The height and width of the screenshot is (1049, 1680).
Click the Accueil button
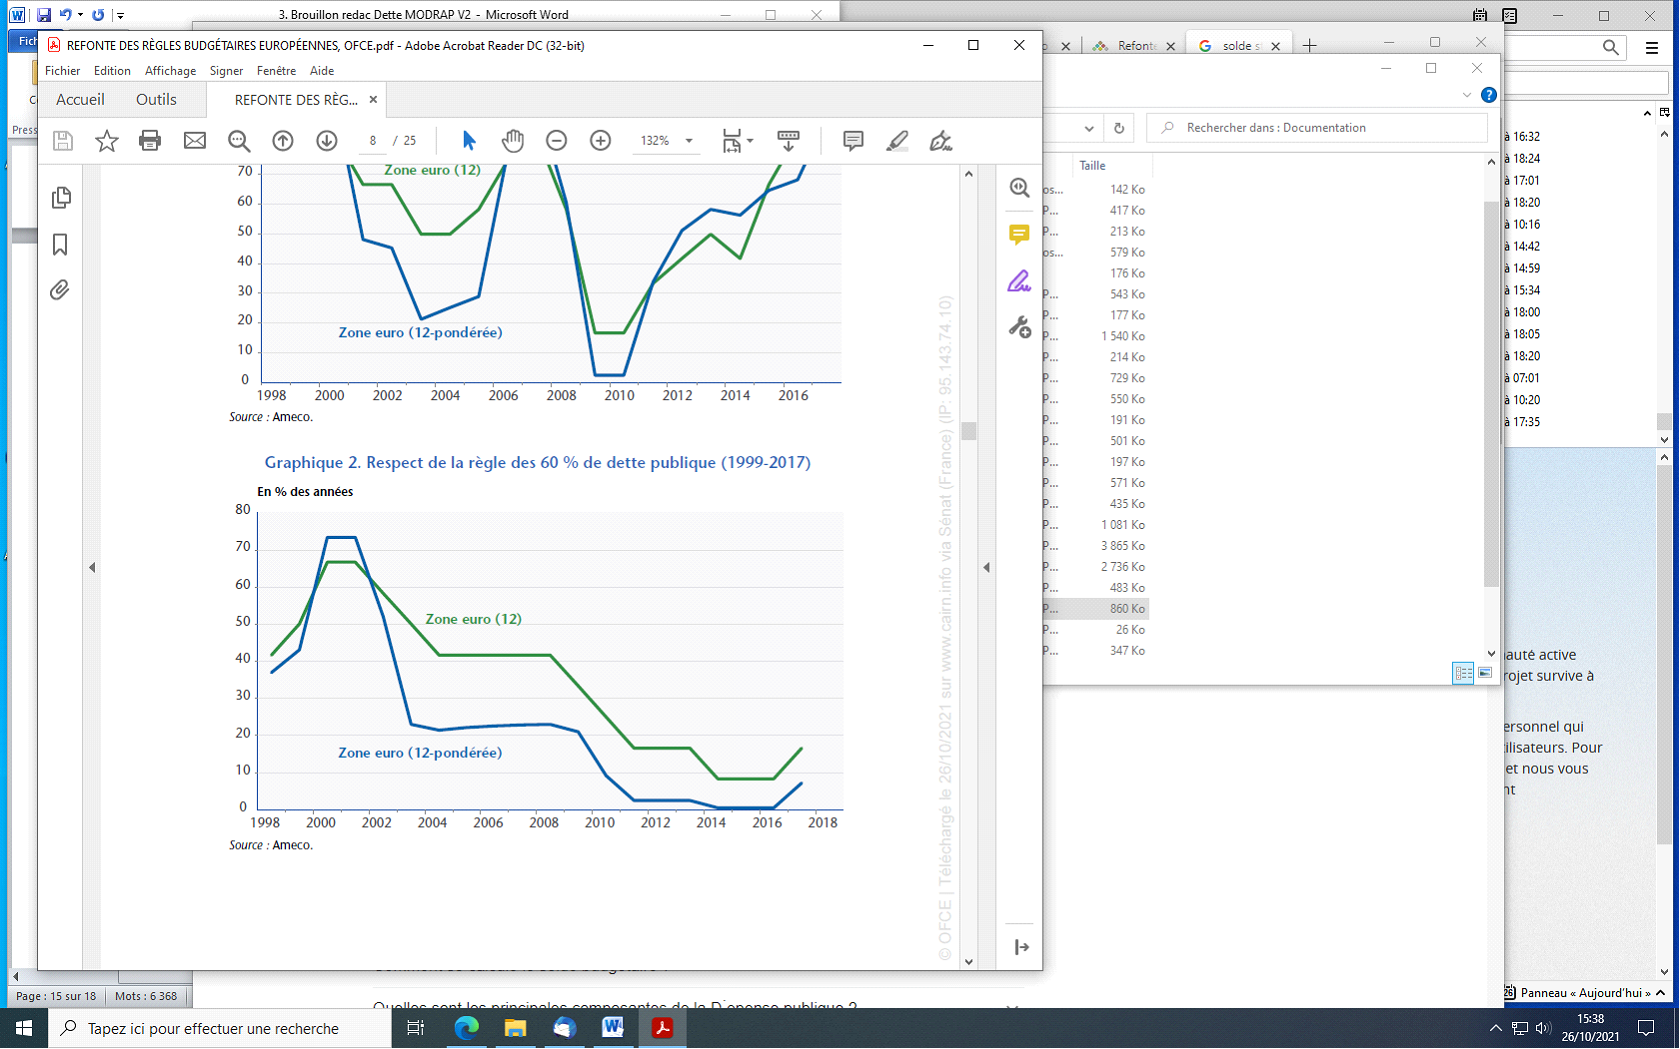tap(80, 100)
